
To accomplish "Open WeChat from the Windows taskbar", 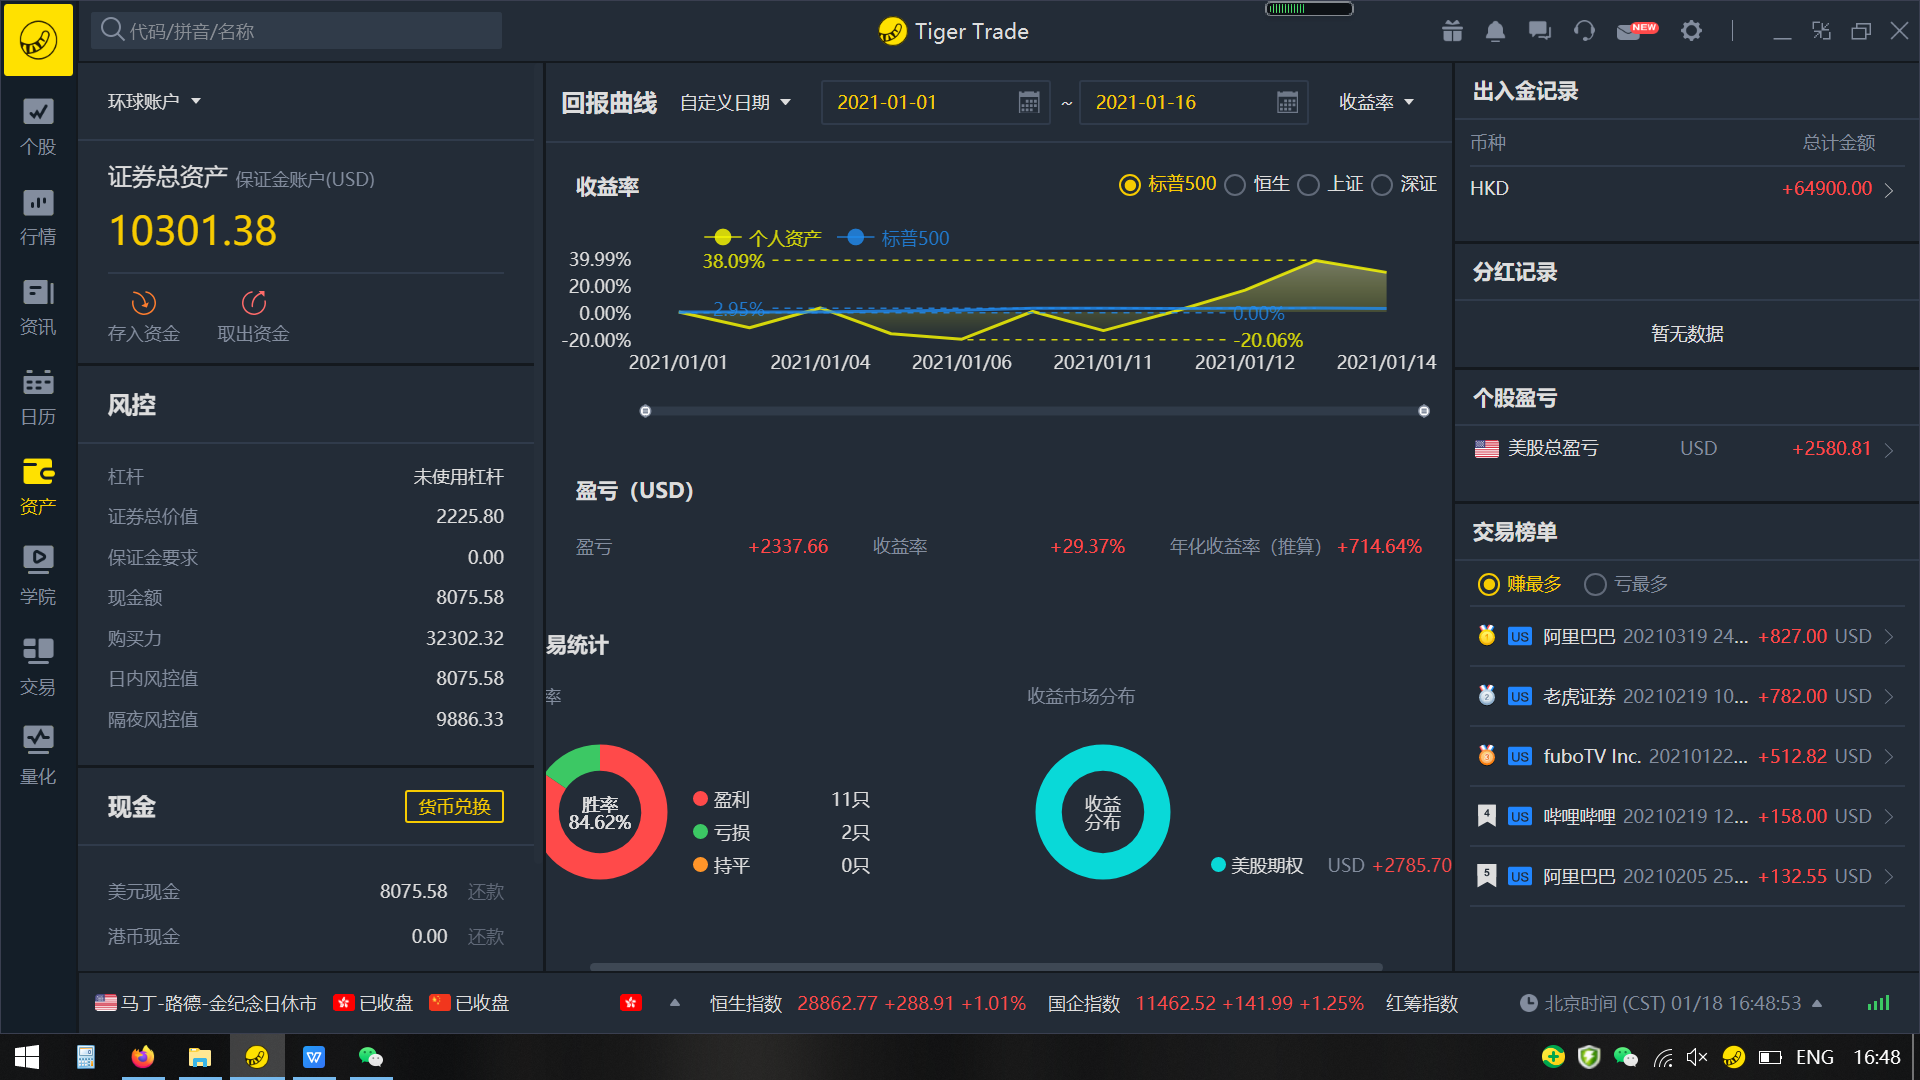I will point(371,1057).
